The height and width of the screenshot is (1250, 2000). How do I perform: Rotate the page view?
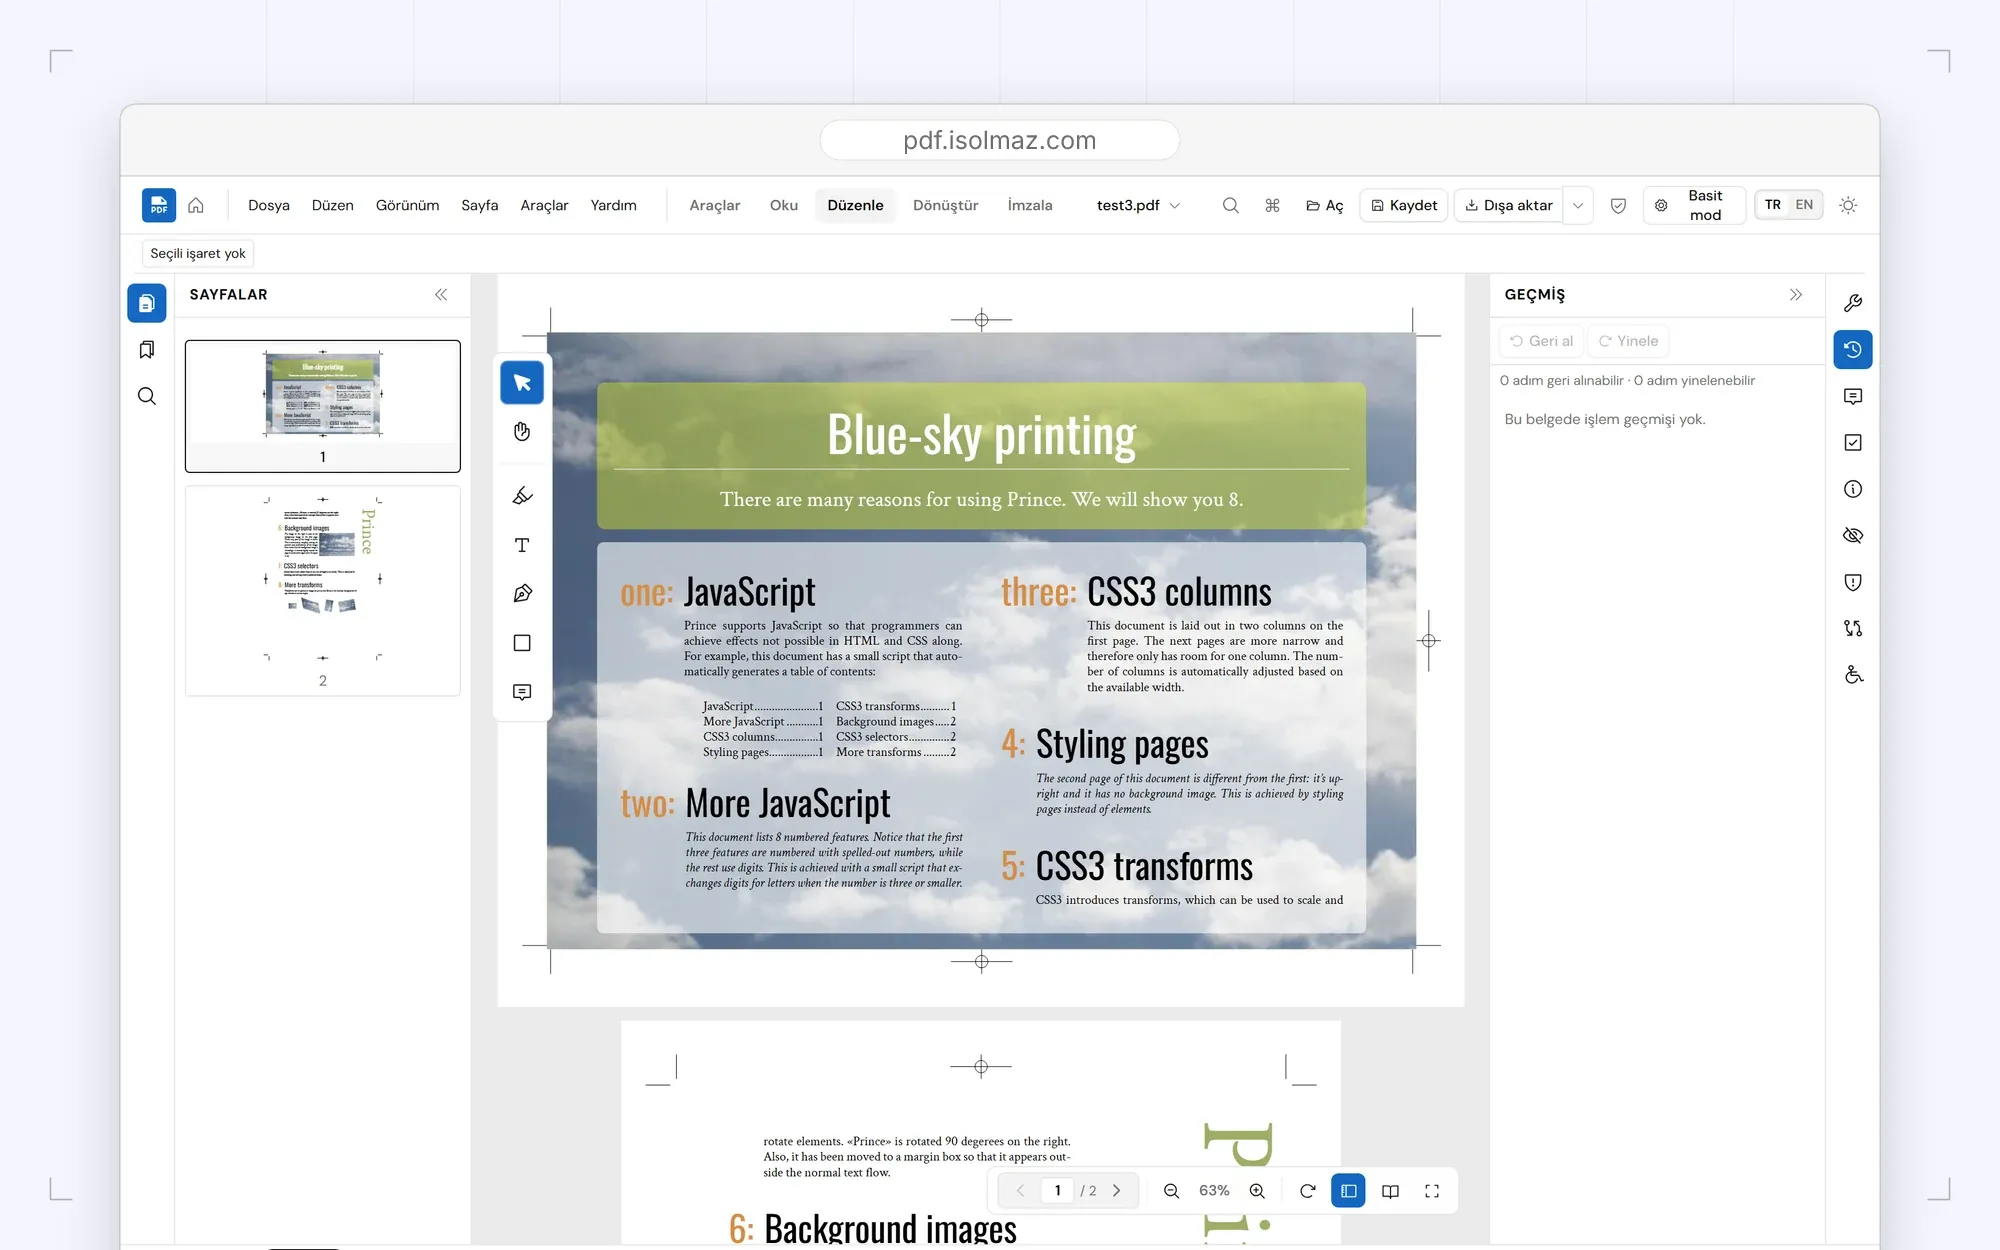pyautogui.click(x=1307, y=1191)
